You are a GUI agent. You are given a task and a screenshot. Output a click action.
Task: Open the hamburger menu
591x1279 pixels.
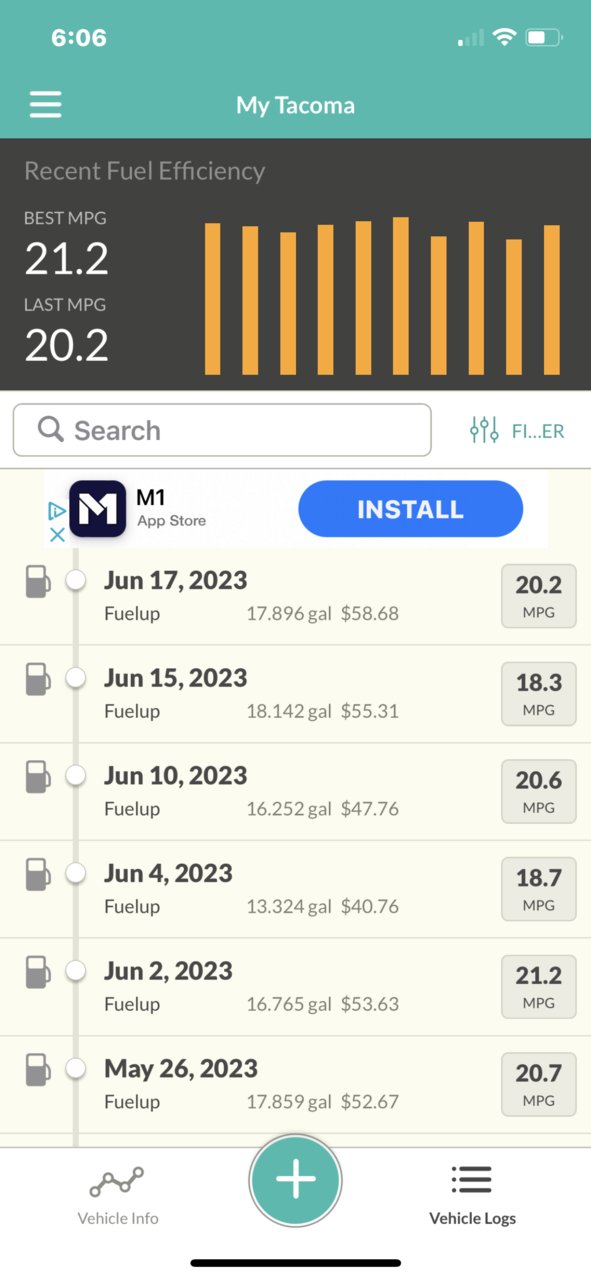click(x=45, y=104)
